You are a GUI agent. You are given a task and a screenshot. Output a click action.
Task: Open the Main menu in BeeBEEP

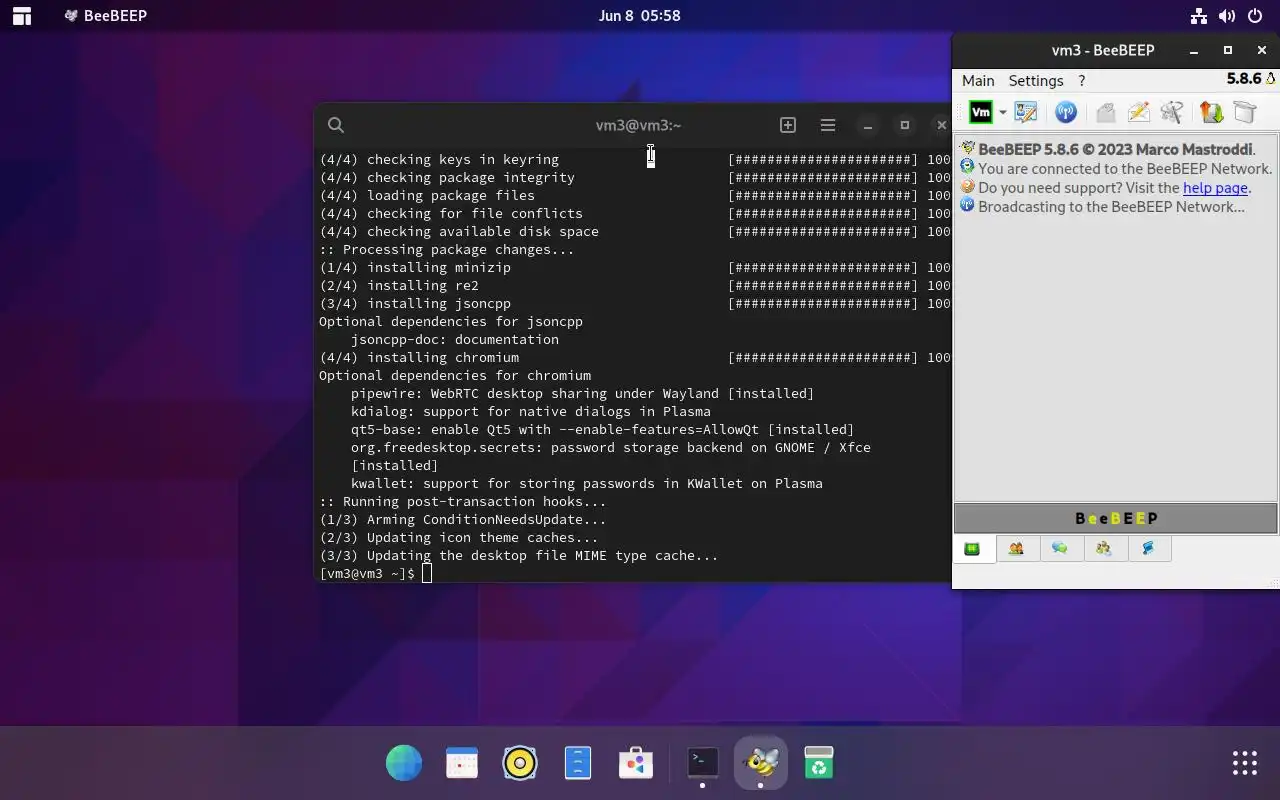pyautogui.click(x=978, y=81)
